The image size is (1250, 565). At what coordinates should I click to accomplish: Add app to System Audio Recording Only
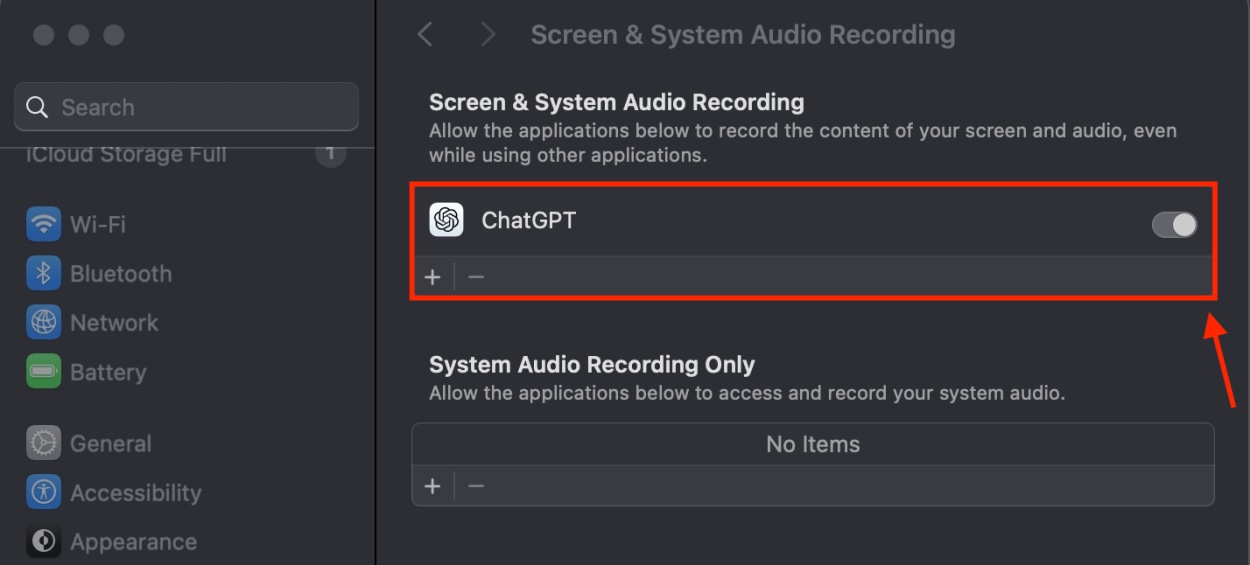point(432,486)
